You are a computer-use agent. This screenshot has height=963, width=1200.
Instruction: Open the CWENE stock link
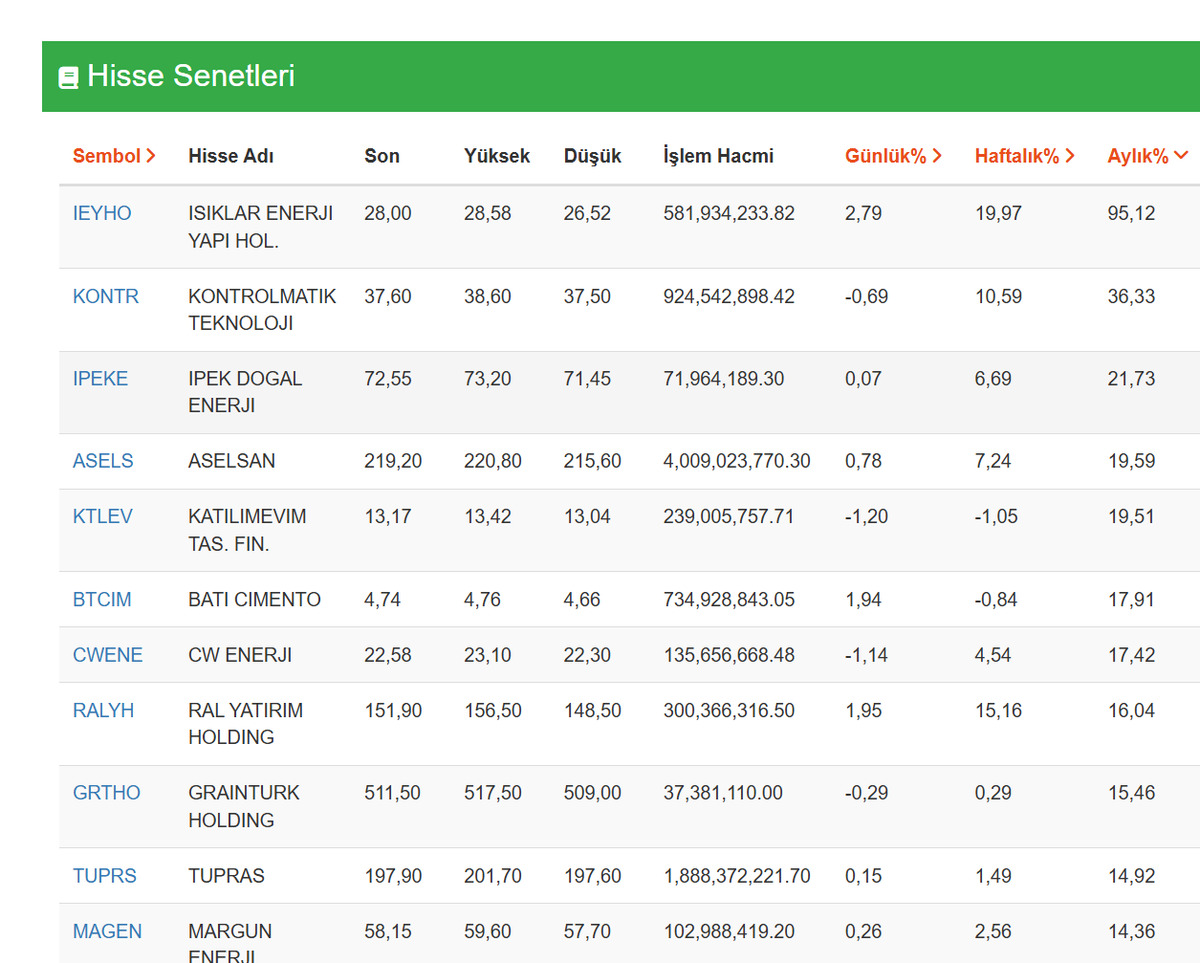[x=108, y=655]
